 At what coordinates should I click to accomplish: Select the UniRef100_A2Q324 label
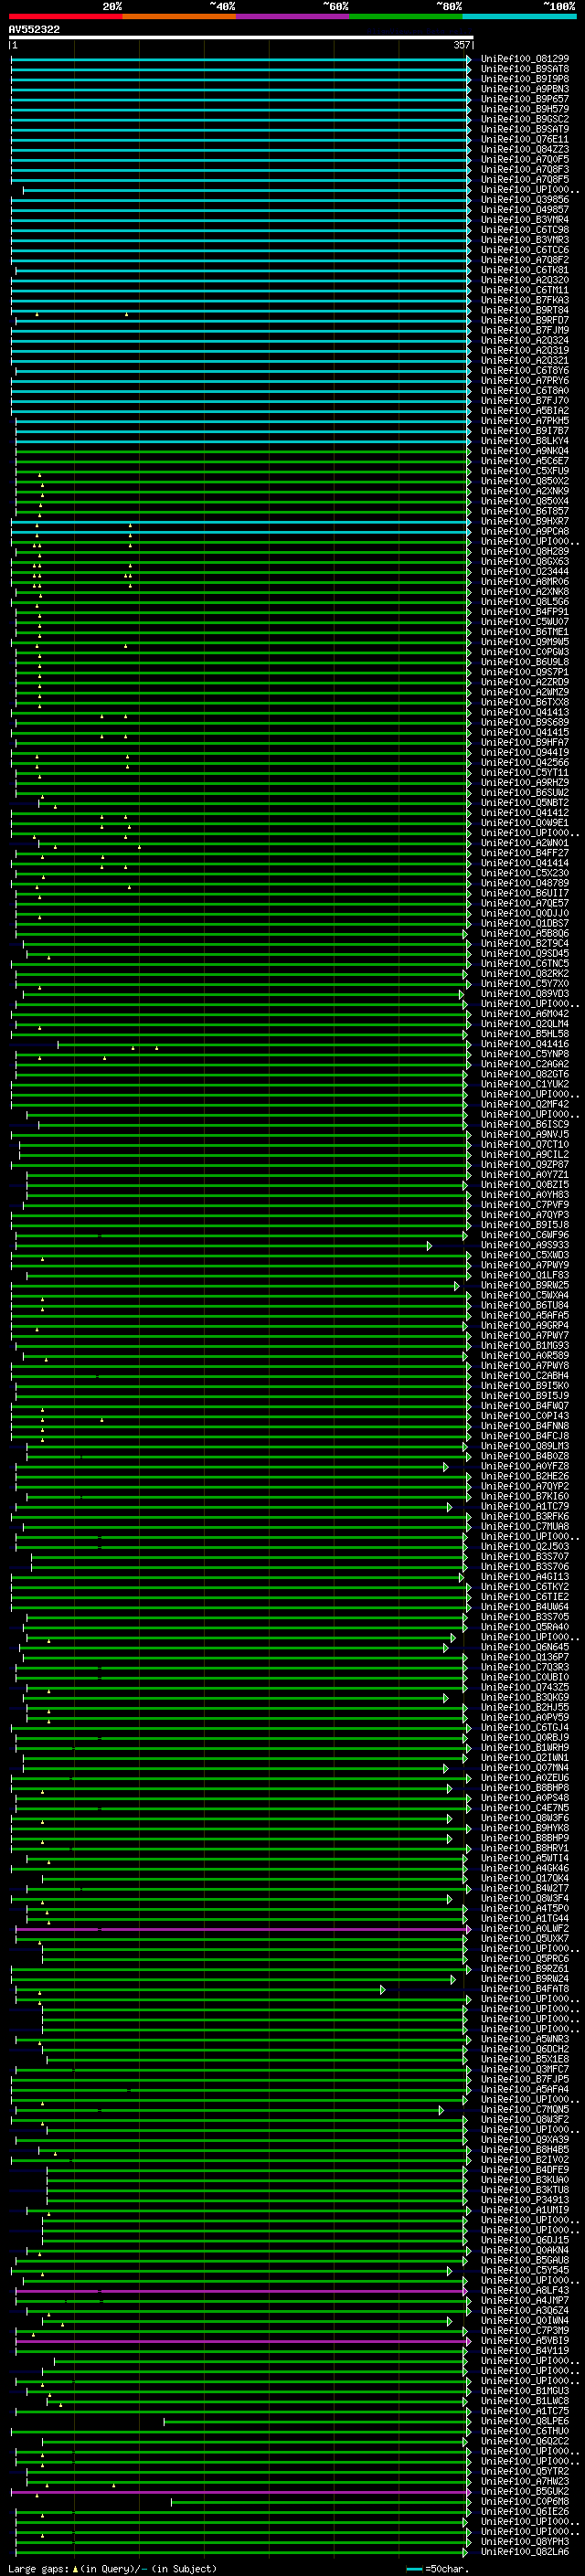(x=525, y=340)
